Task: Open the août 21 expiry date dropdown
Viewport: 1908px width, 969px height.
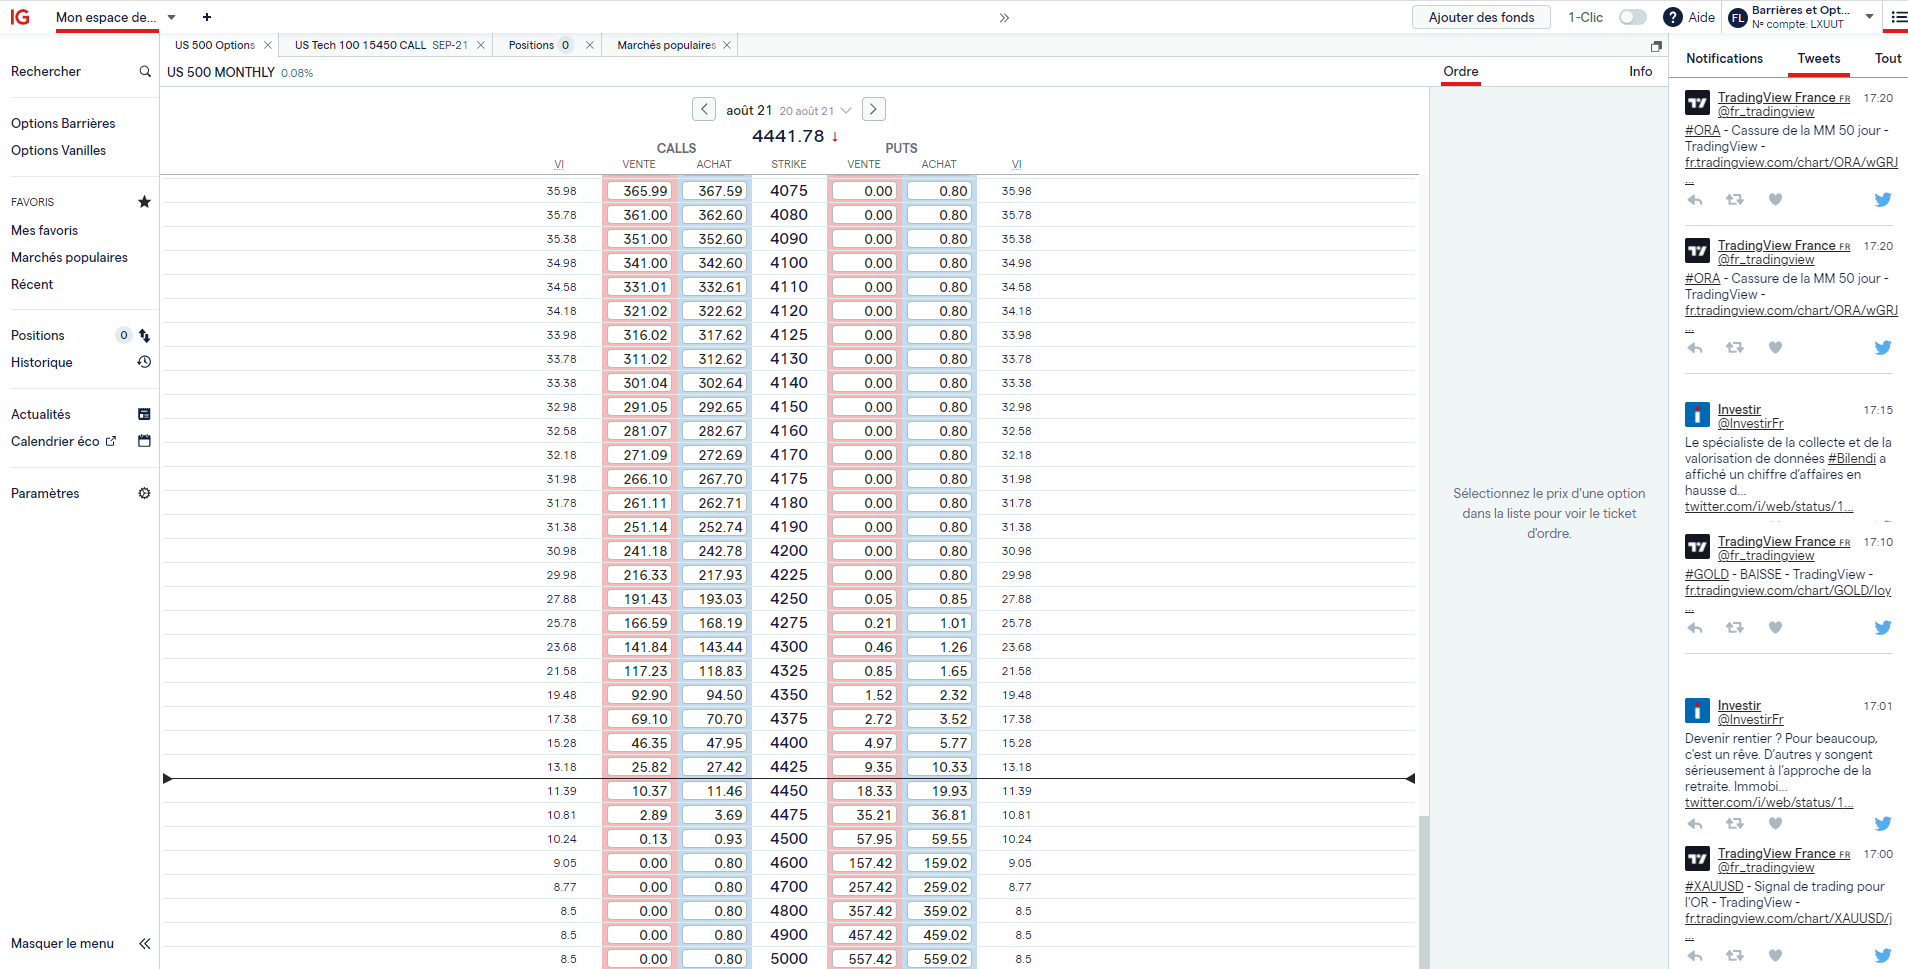Action: [x=846, y=110]
